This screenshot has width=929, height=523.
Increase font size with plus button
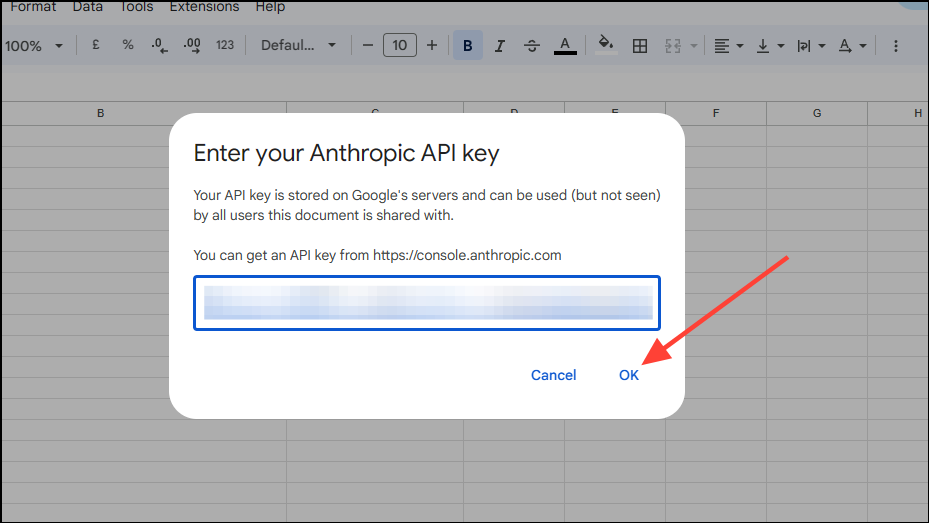(x=432, y=45)
